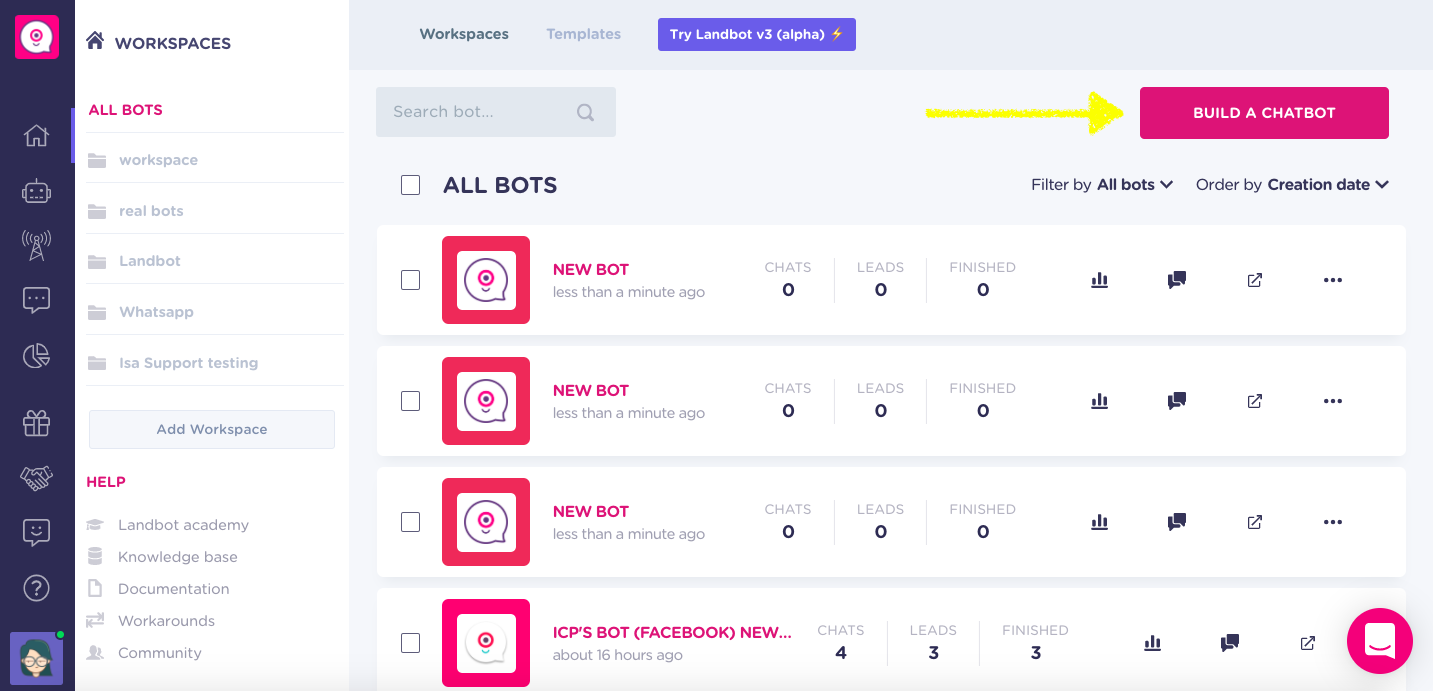Click the second NEW BOT title
Image resolution: width=1433 pixels, height=691 pixels.
coord(591,391)
